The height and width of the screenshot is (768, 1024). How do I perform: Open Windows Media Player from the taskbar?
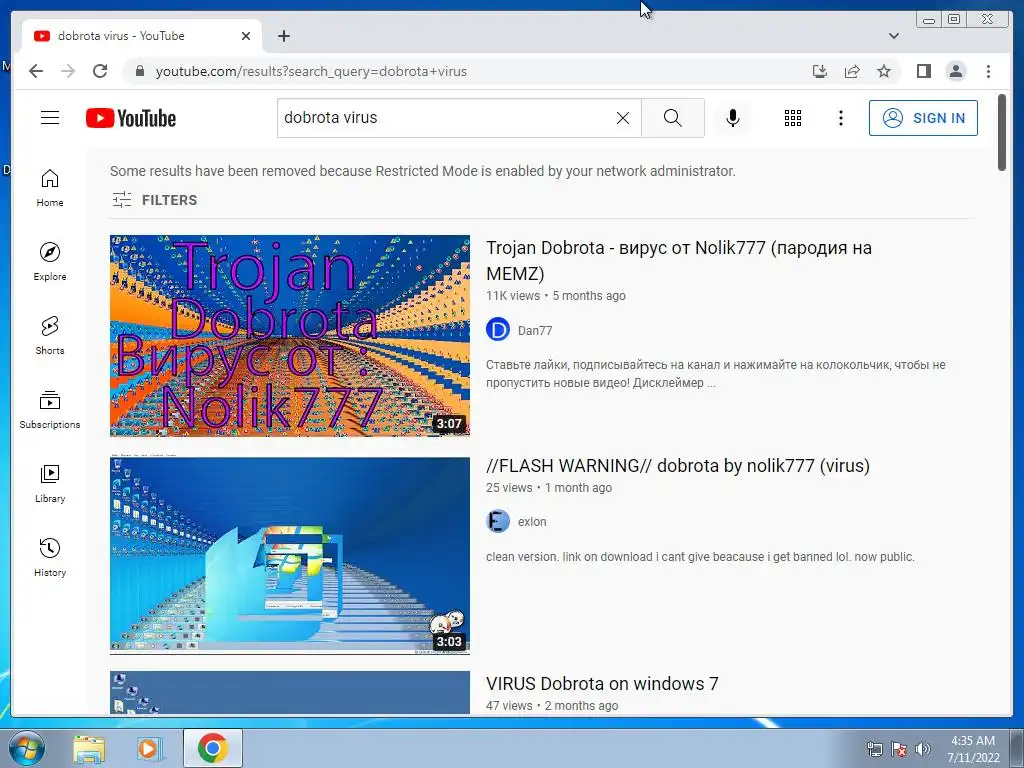[149, 748]
